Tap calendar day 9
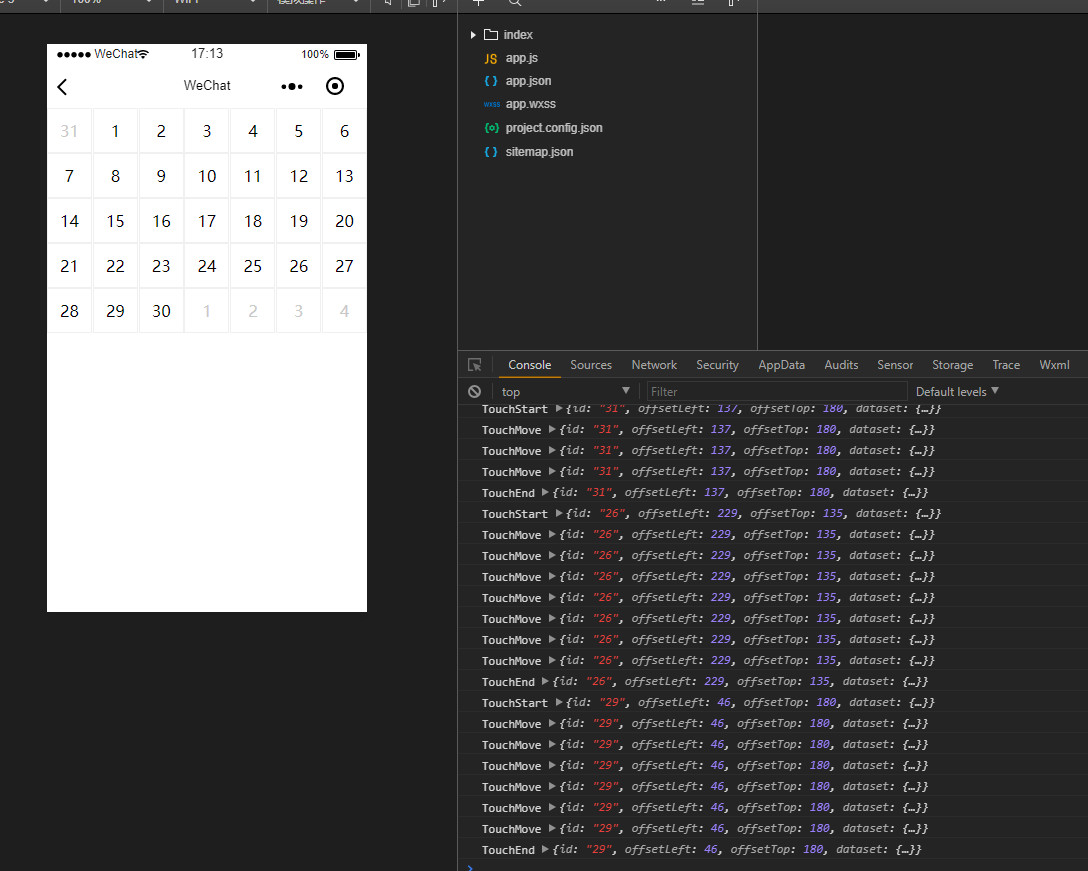This screenshot has width=1088, height=871. [x=161, y=176]
